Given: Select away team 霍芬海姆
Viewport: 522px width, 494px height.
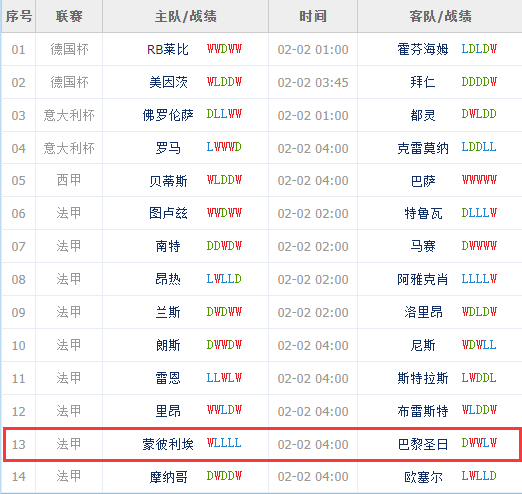Looking at the screenshot, I should point(423,49).
